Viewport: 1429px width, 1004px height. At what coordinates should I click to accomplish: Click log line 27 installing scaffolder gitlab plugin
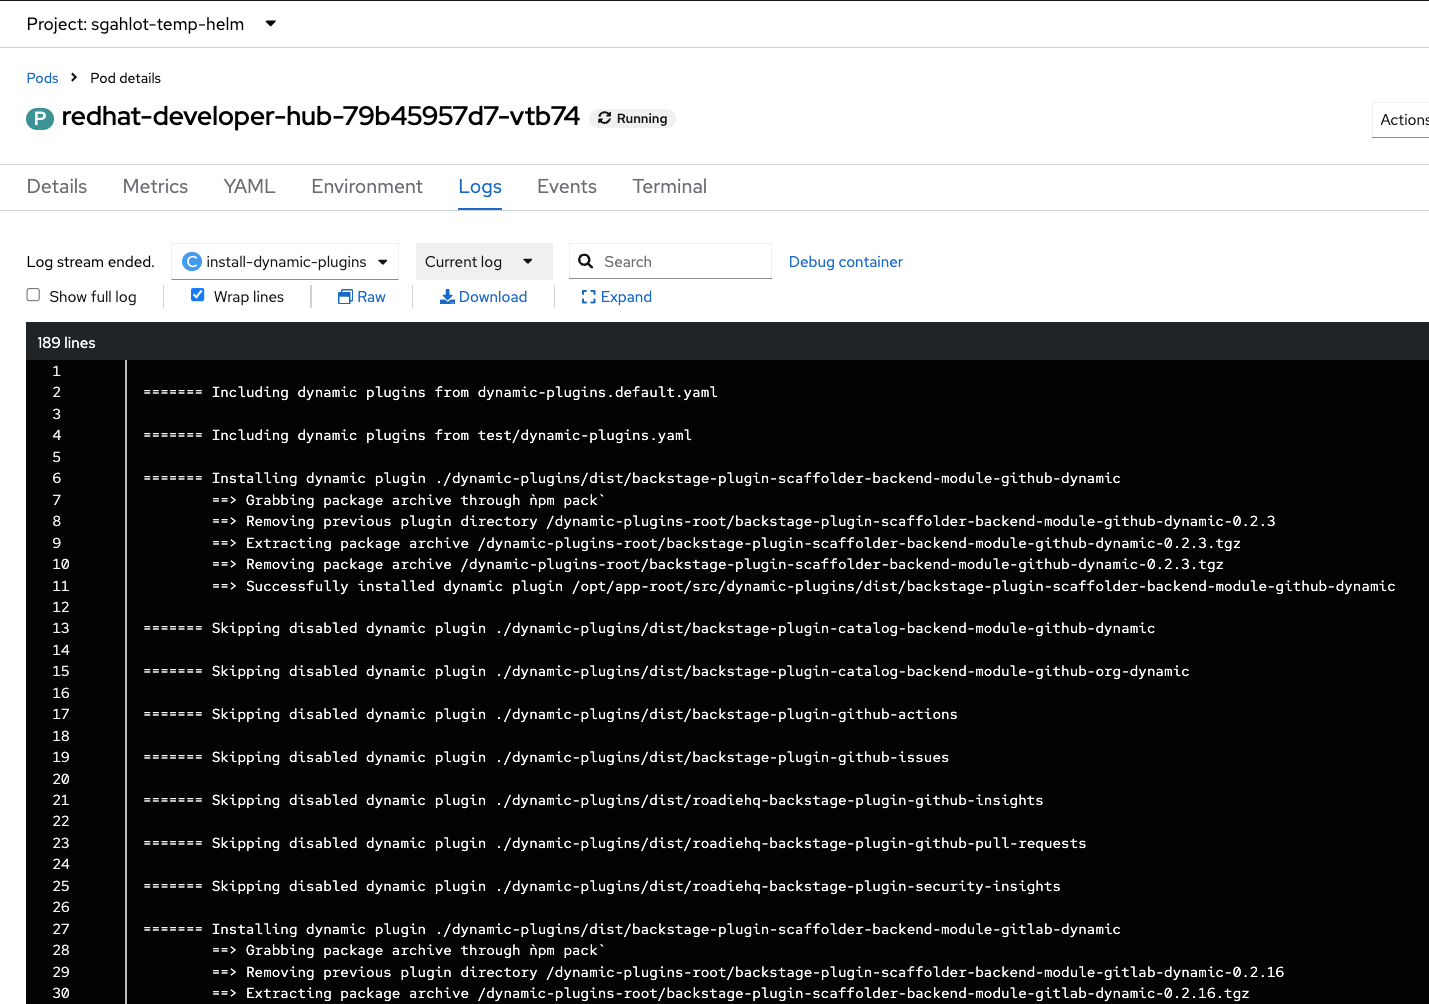(x=632, y=930)
